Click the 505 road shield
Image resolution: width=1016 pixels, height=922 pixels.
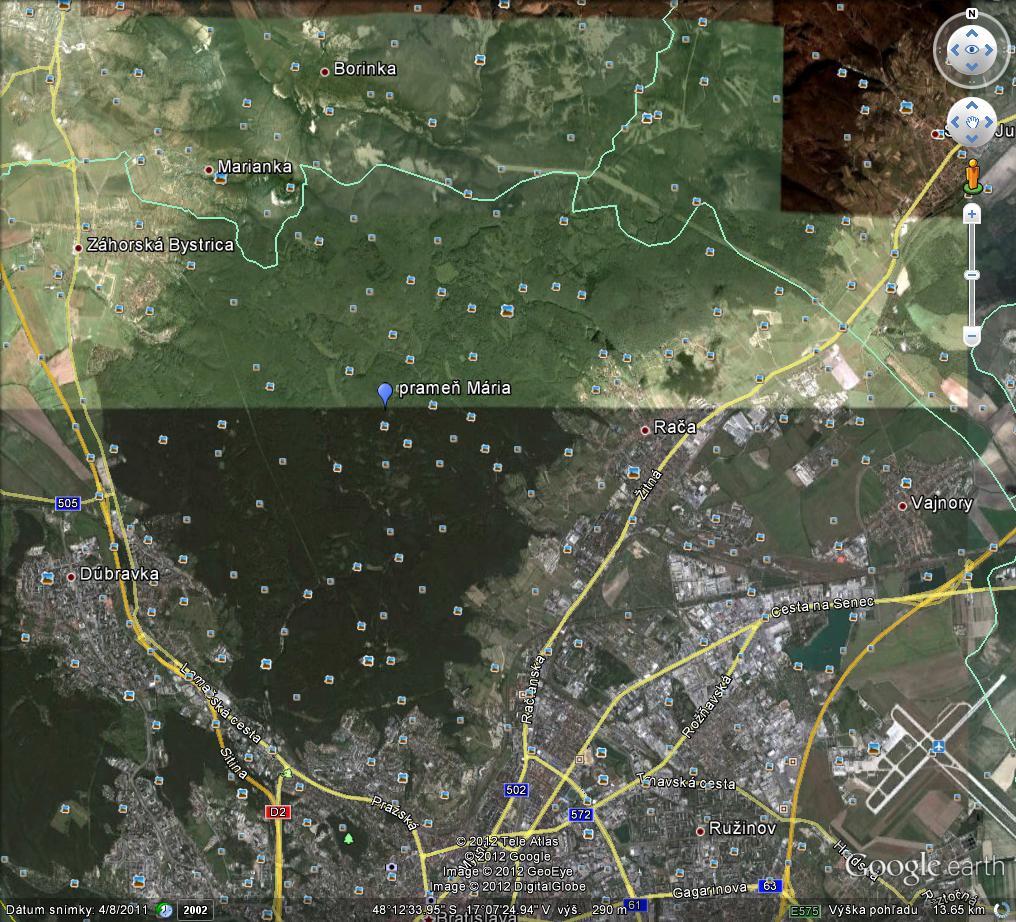(68, 503)
